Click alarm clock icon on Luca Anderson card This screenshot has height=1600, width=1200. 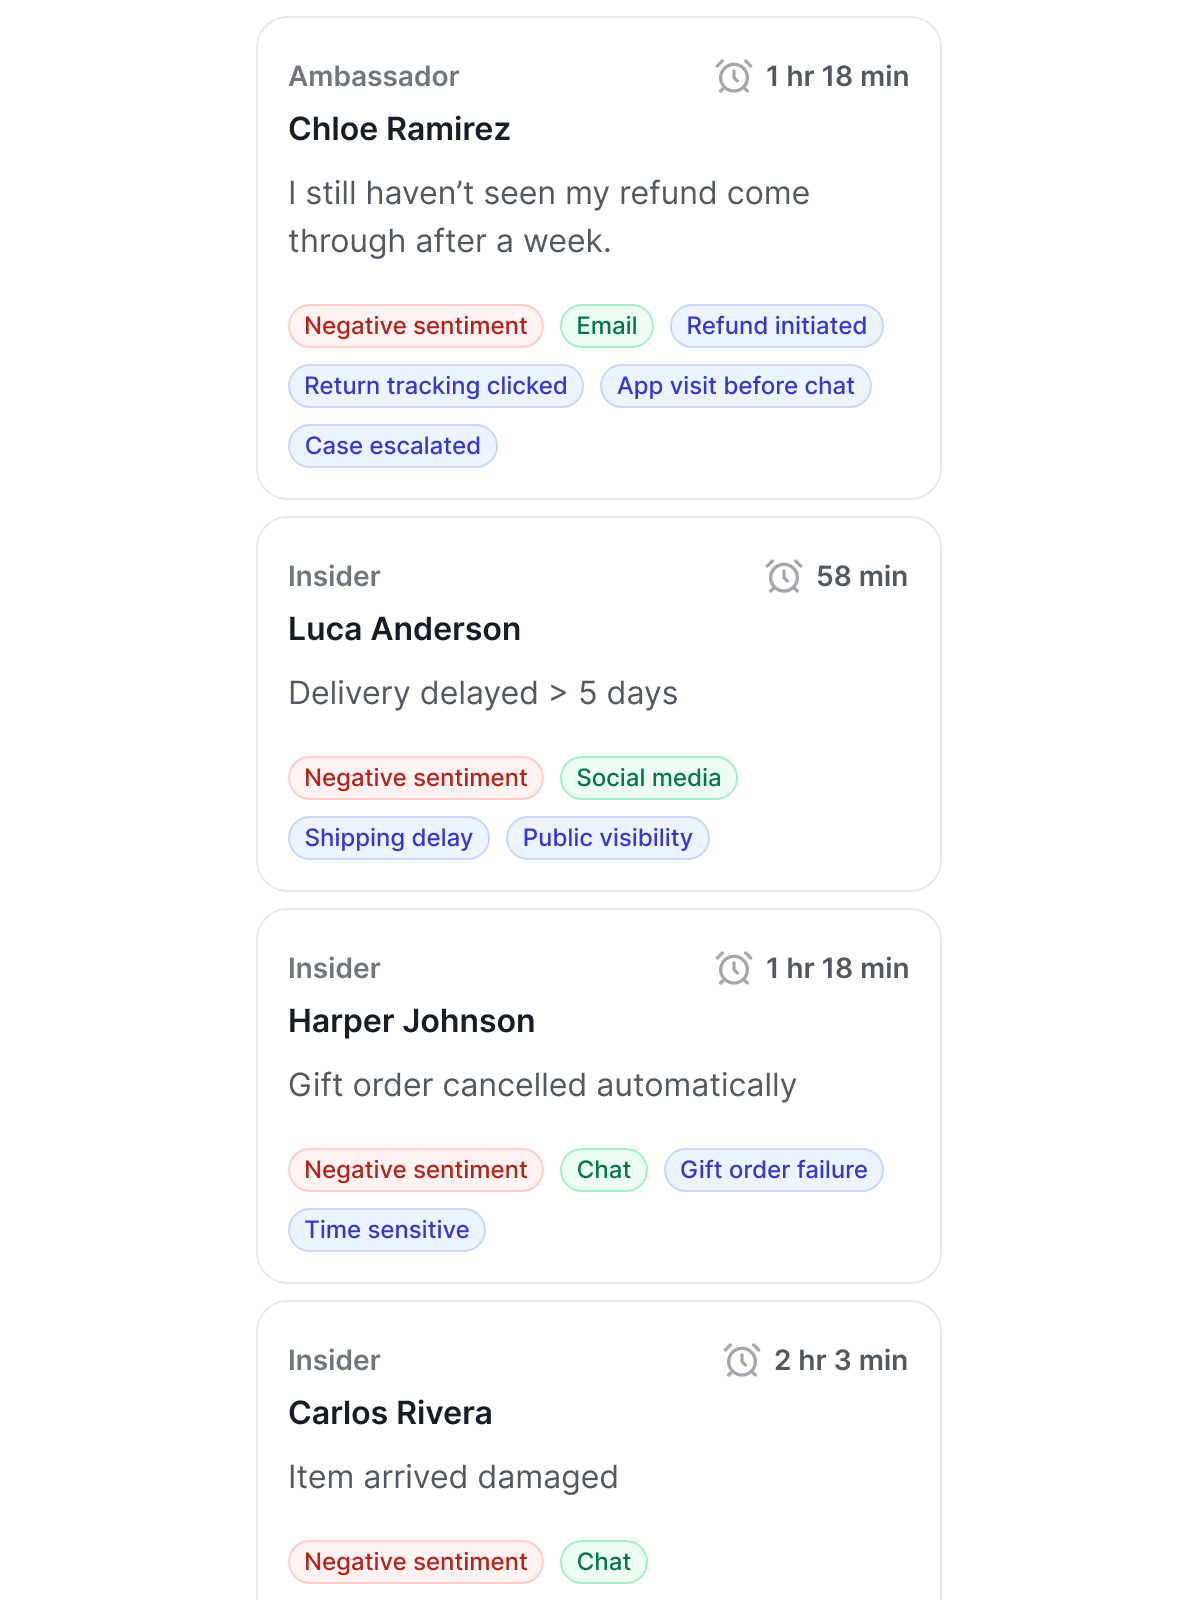pos(784,576)
